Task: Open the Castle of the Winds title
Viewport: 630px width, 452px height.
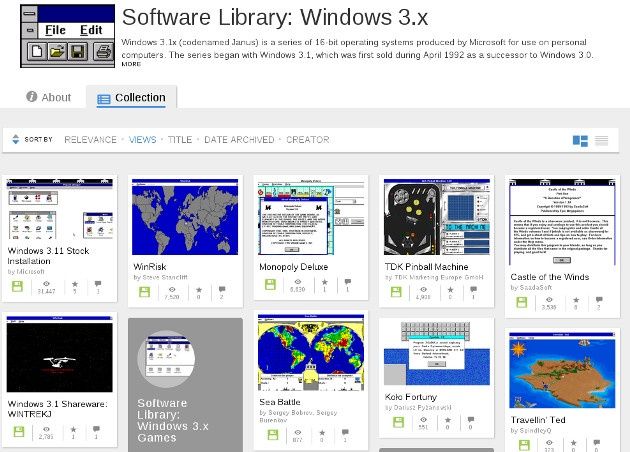Action: (x=550, y=277)
